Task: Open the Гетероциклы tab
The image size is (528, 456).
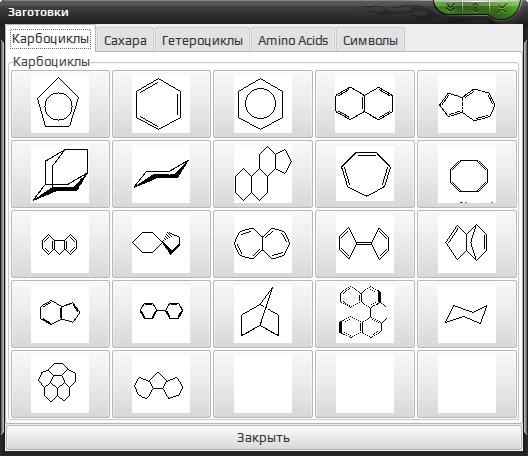Action: pyautogui.click(x=202, y=40)
